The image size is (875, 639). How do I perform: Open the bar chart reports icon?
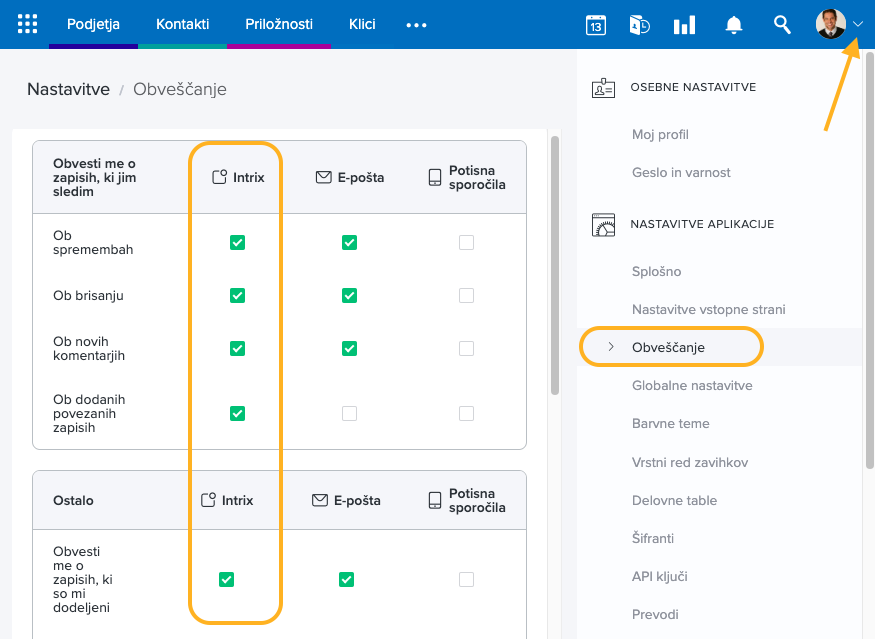(684, 25)
